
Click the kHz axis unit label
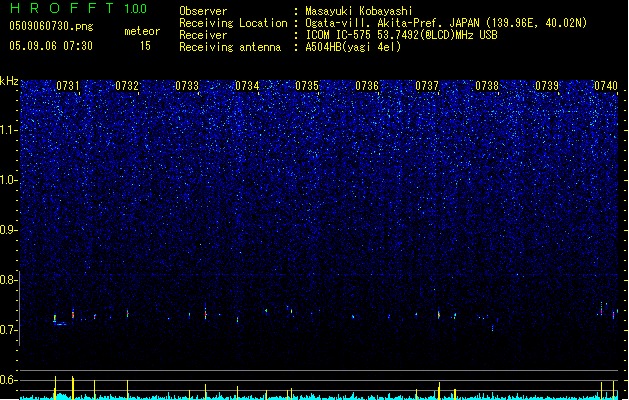[9, 81]
